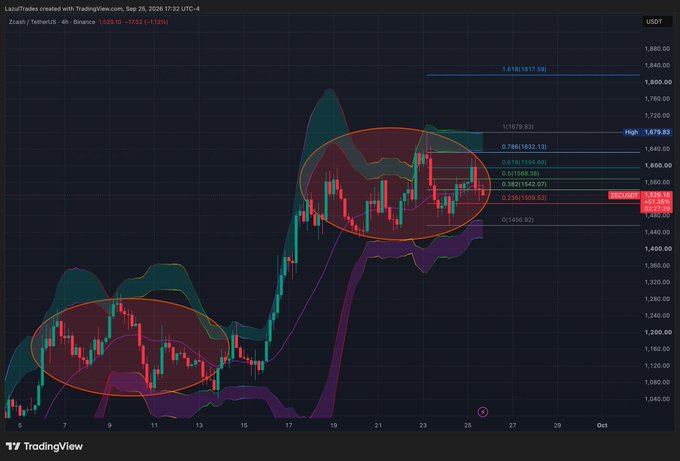The image size is (680, 461).
Task: Click the 9 date label on the time axis
Action: (109, 425)
